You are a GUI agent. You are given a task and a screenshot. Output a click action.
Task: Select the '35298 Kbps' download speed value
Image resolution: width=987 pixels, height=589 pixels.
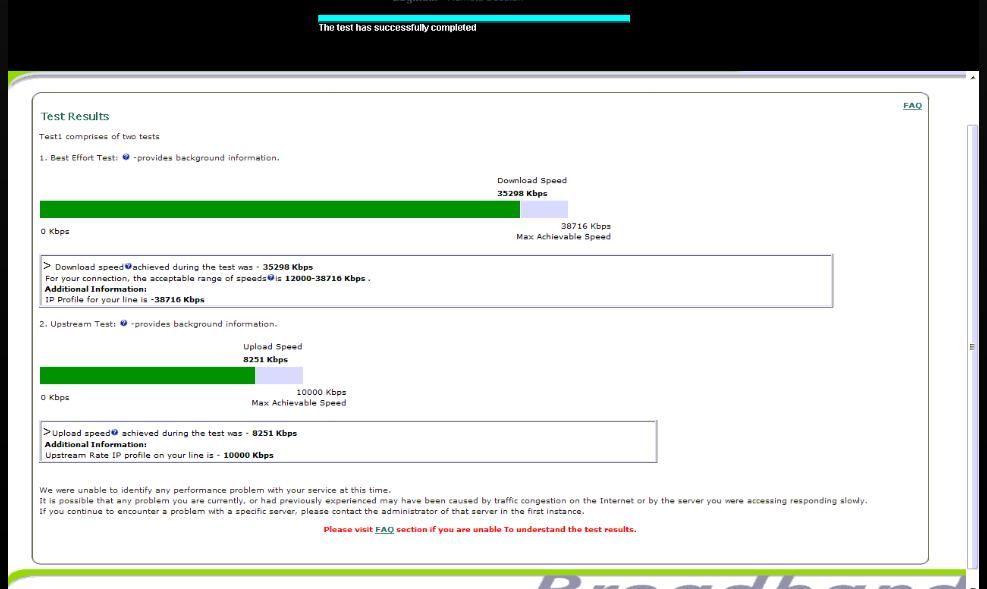522,194
